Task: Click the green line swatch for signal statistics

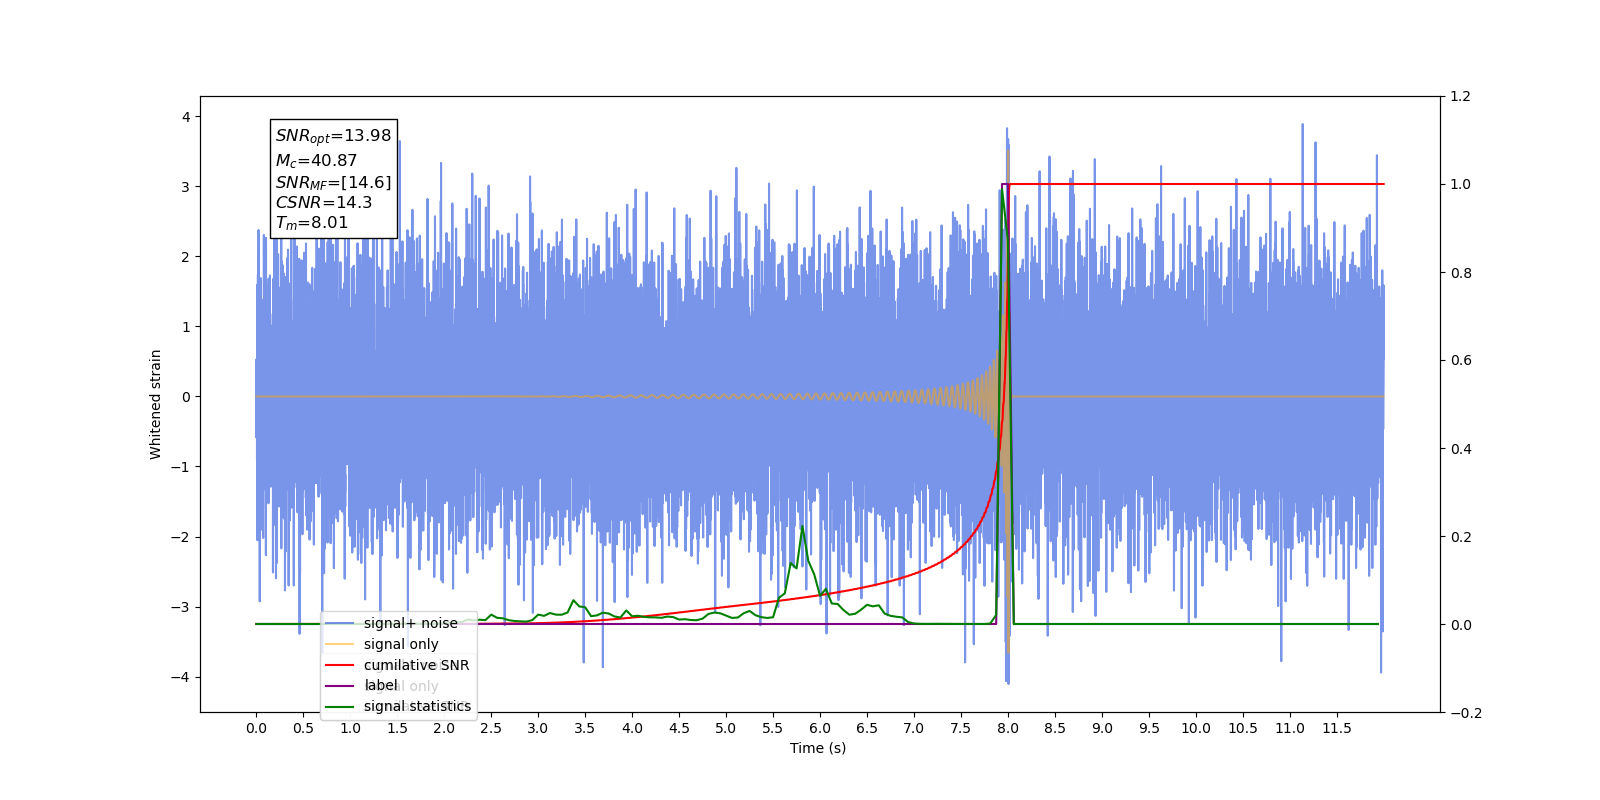Action: click(x=340, y=706)
